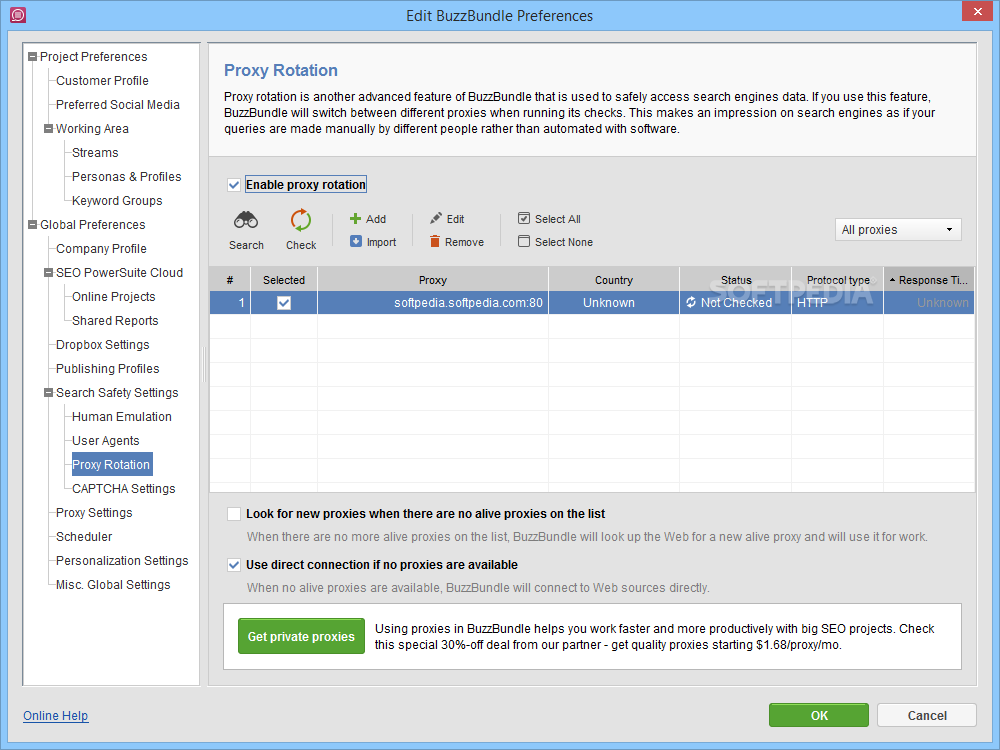Click the HTTP protocol cell
The width and height of the screenshot is (1000, 750).
click(x=837, y=303)
